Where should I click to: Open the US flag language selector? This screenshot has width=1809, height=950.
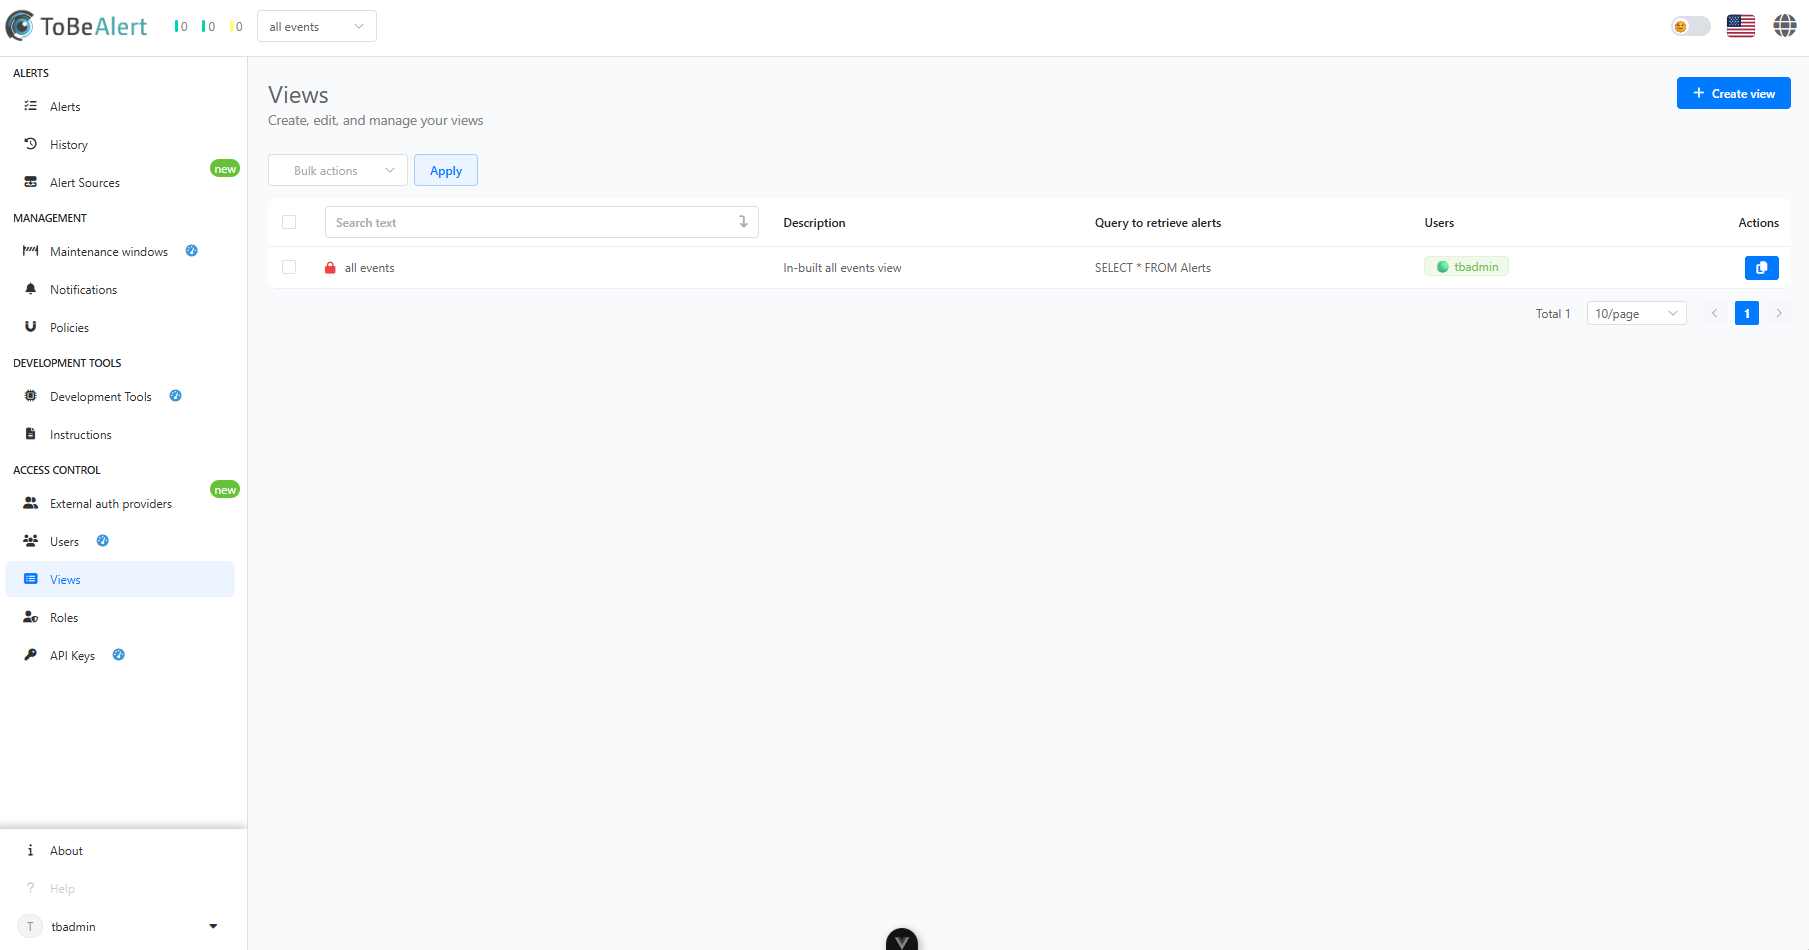click(x=1741, y=26)
